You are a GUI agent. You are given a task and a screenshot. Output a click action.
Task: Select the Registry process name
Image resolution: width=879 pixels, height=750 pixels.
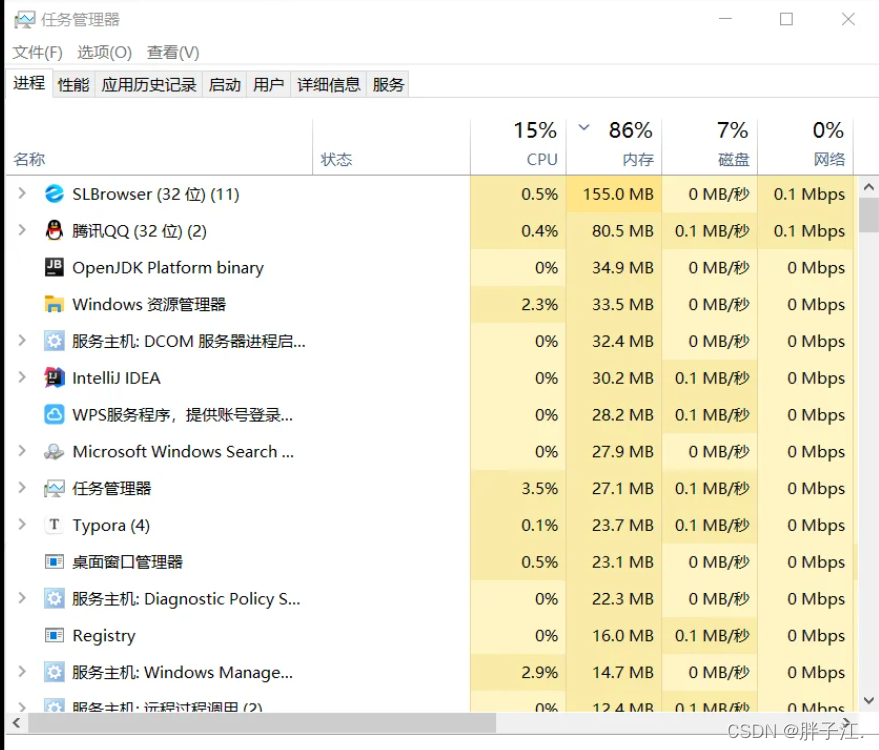(x=104, y=636)
